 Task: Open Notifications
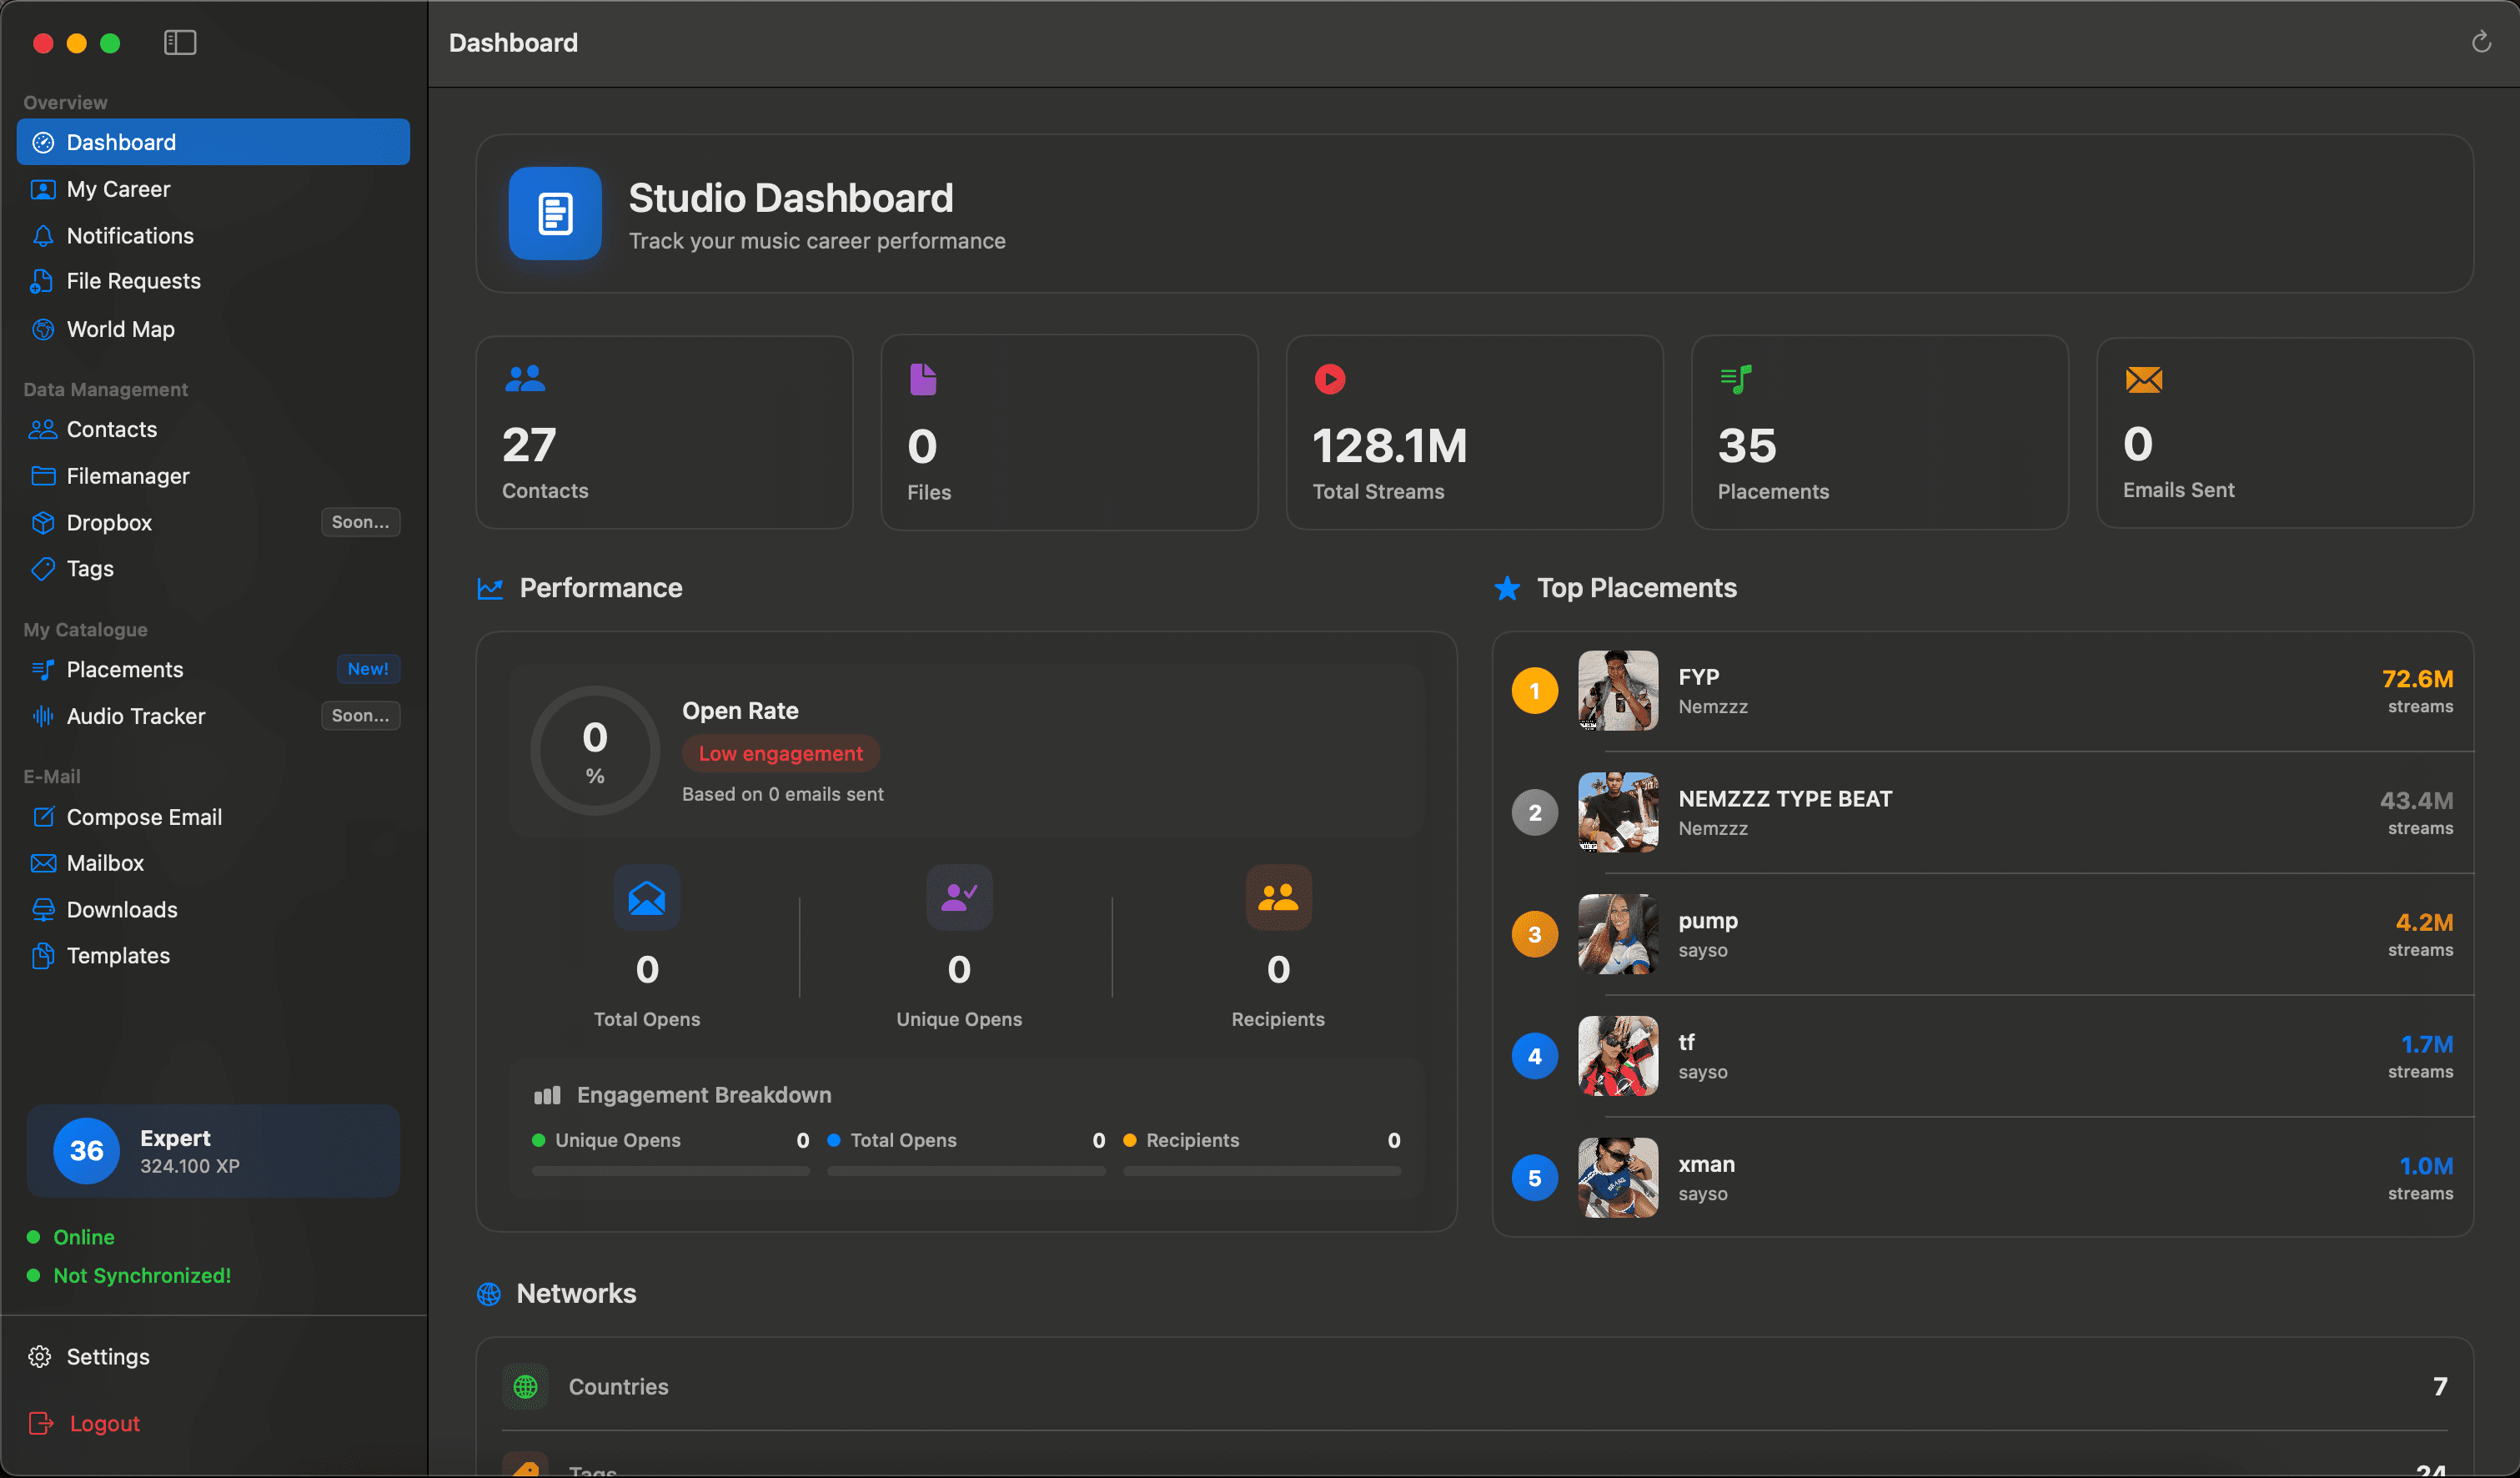[130, 236]
